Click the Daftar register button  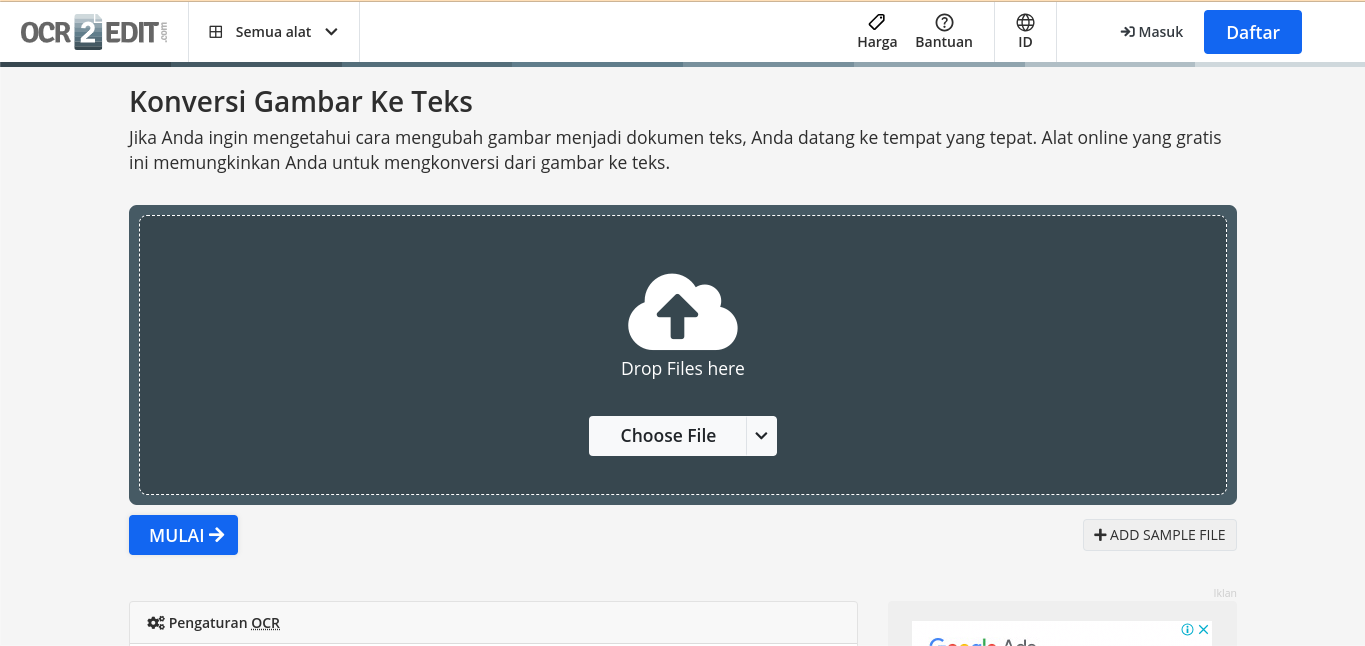(x=1253, y=32)
